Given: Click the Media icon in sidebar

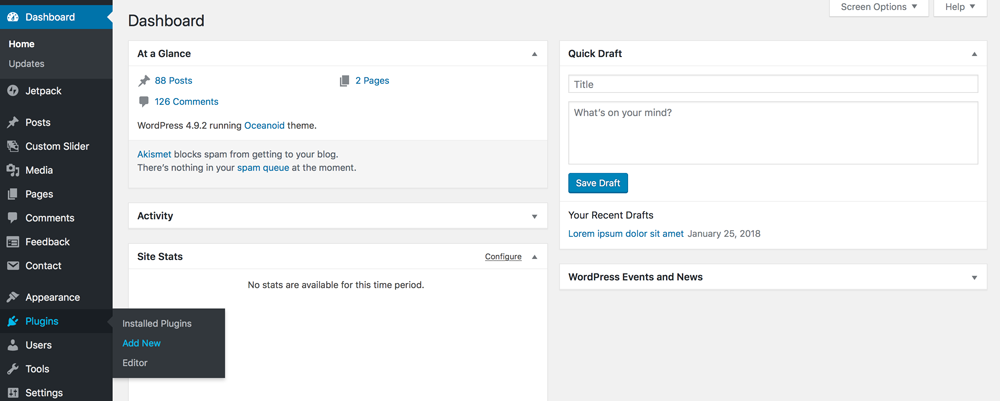Looking at the screenshot, I should coord(13,170).
